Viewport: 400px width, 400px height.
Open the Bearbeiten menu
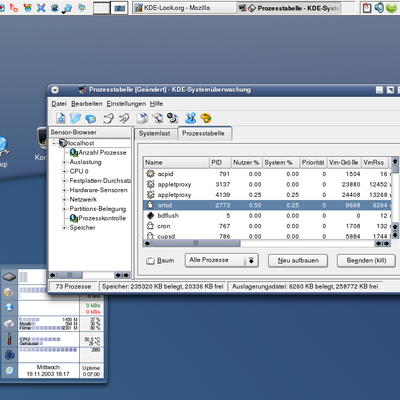pyautogui.click(x=87, y=104)
